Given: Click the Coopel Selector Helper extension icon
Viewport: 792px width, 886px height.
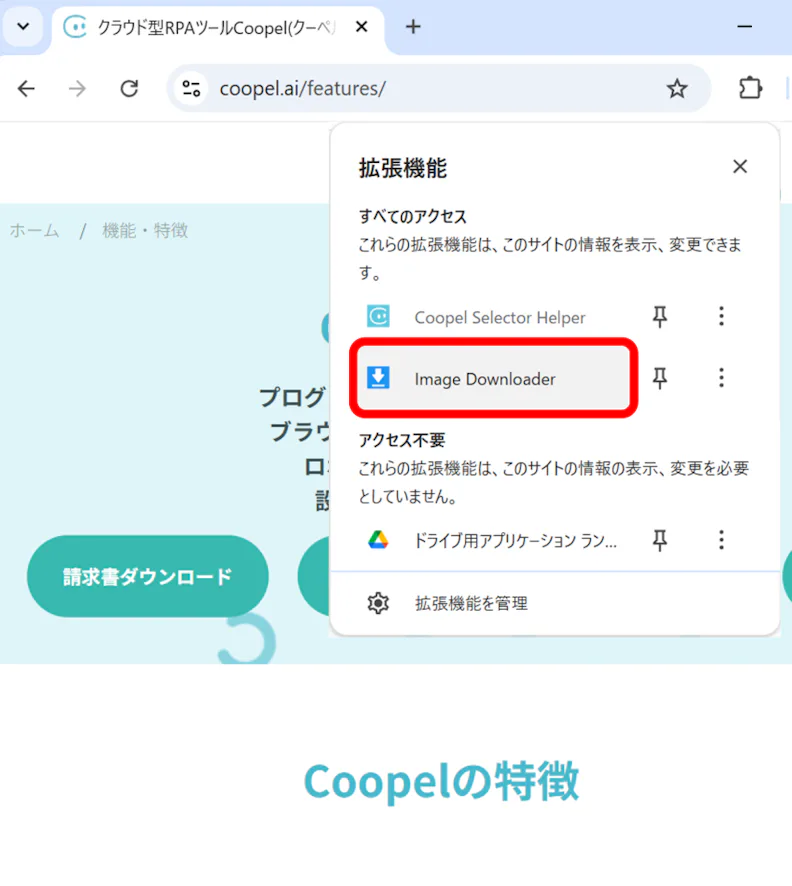Looking at the screenshot, I should coord(378,316).
